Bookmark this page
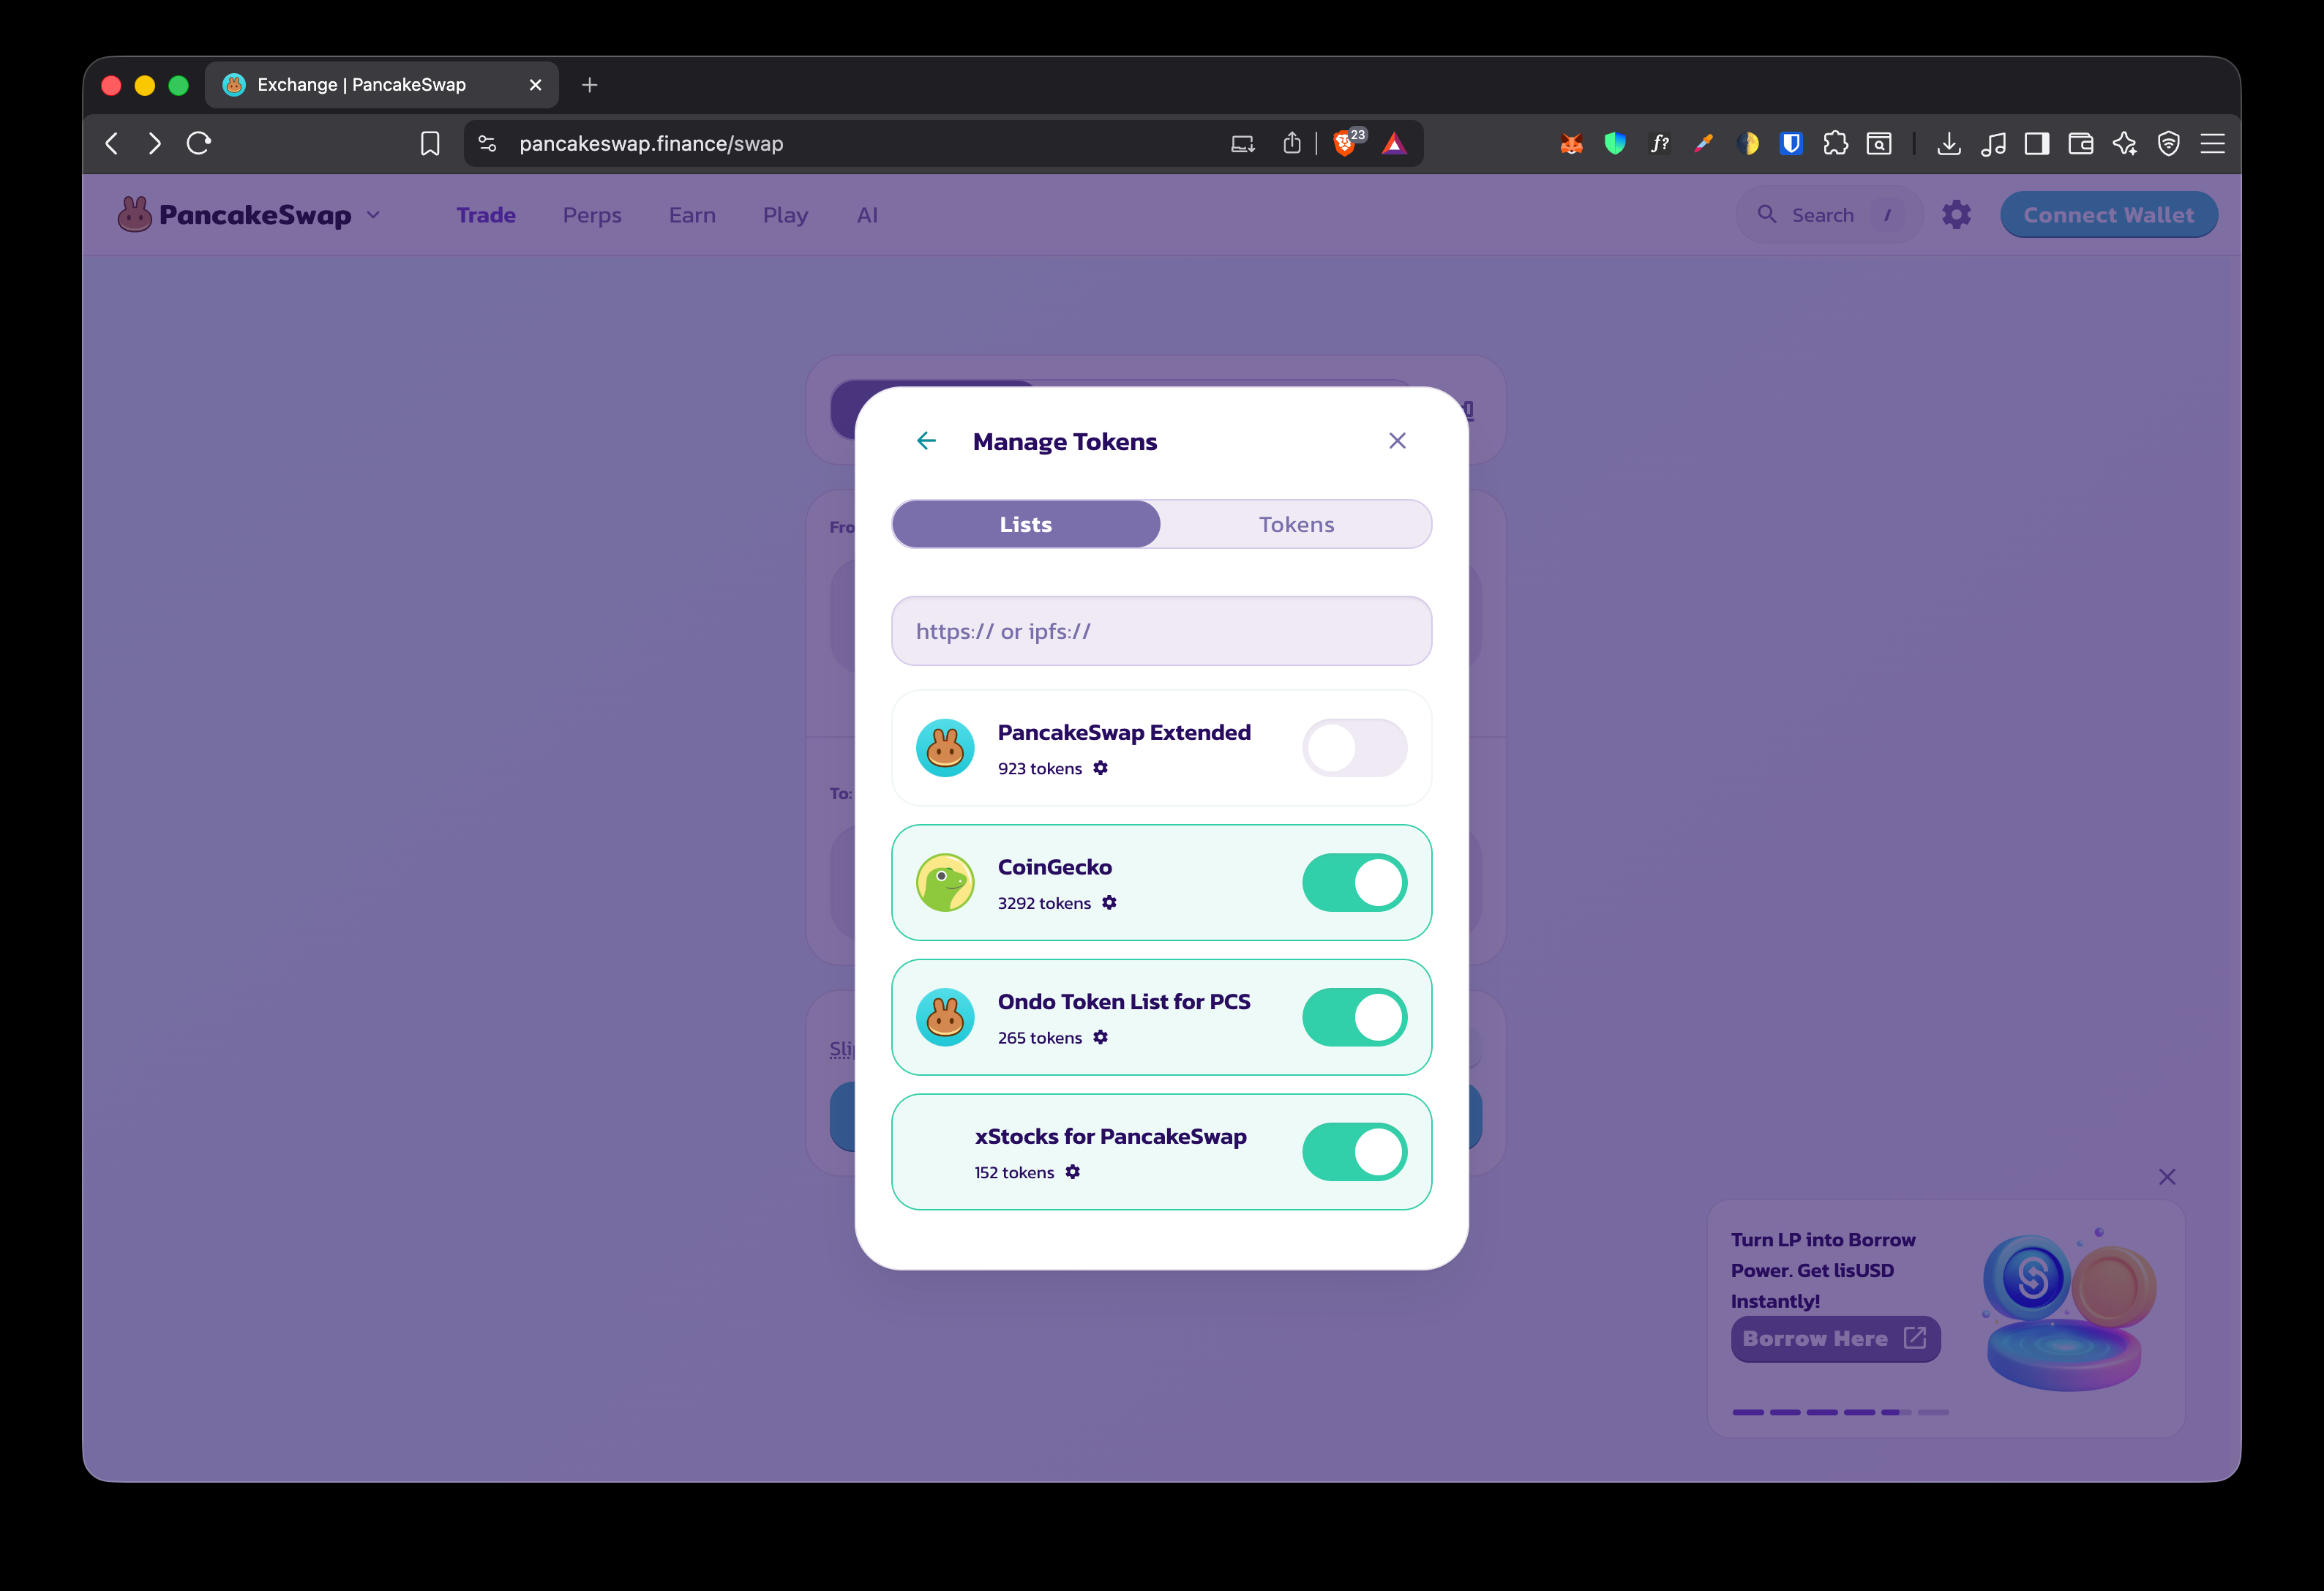 (x=430, y=144)
